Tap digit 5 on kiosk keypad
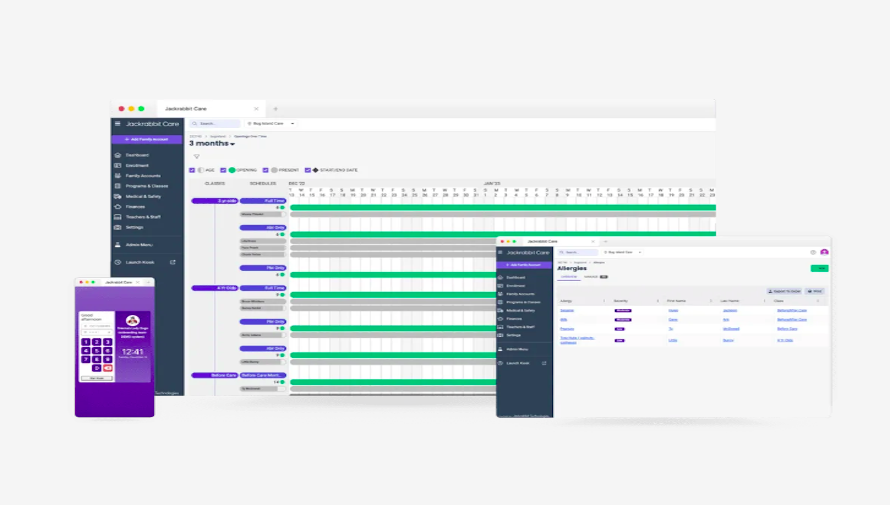This screenshot has width=890, height=505. click(96, 351)
